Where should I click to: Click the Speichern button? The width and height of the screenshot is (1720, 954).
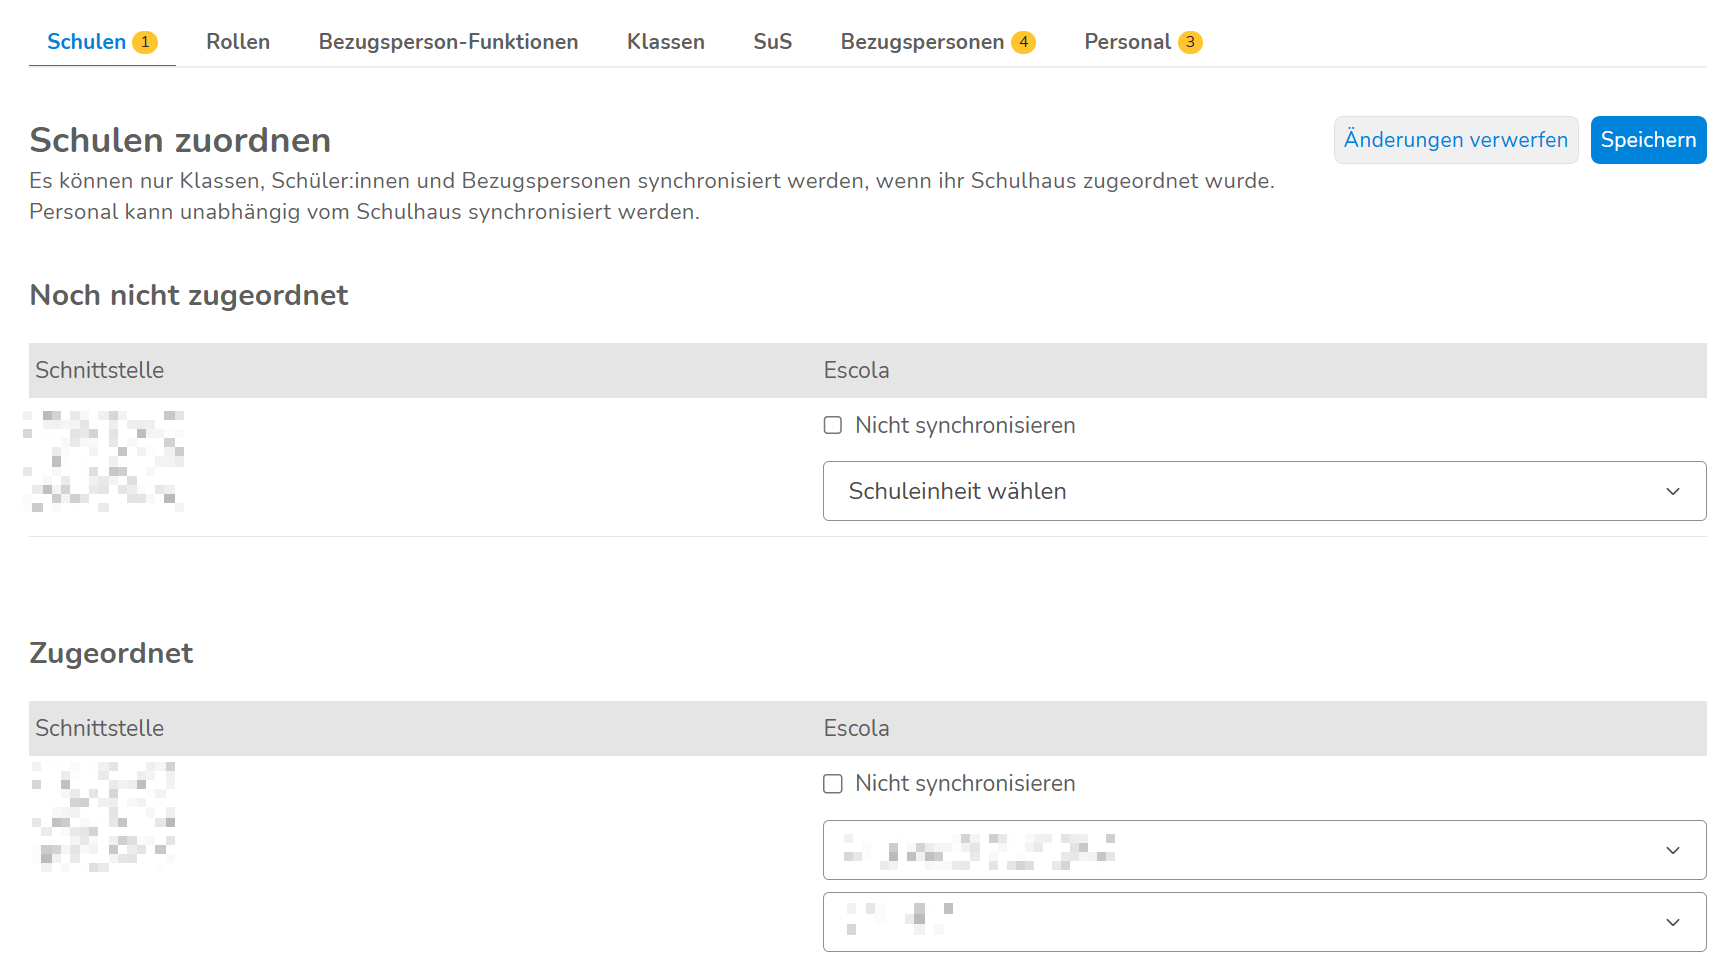[x=1648, y=140]
